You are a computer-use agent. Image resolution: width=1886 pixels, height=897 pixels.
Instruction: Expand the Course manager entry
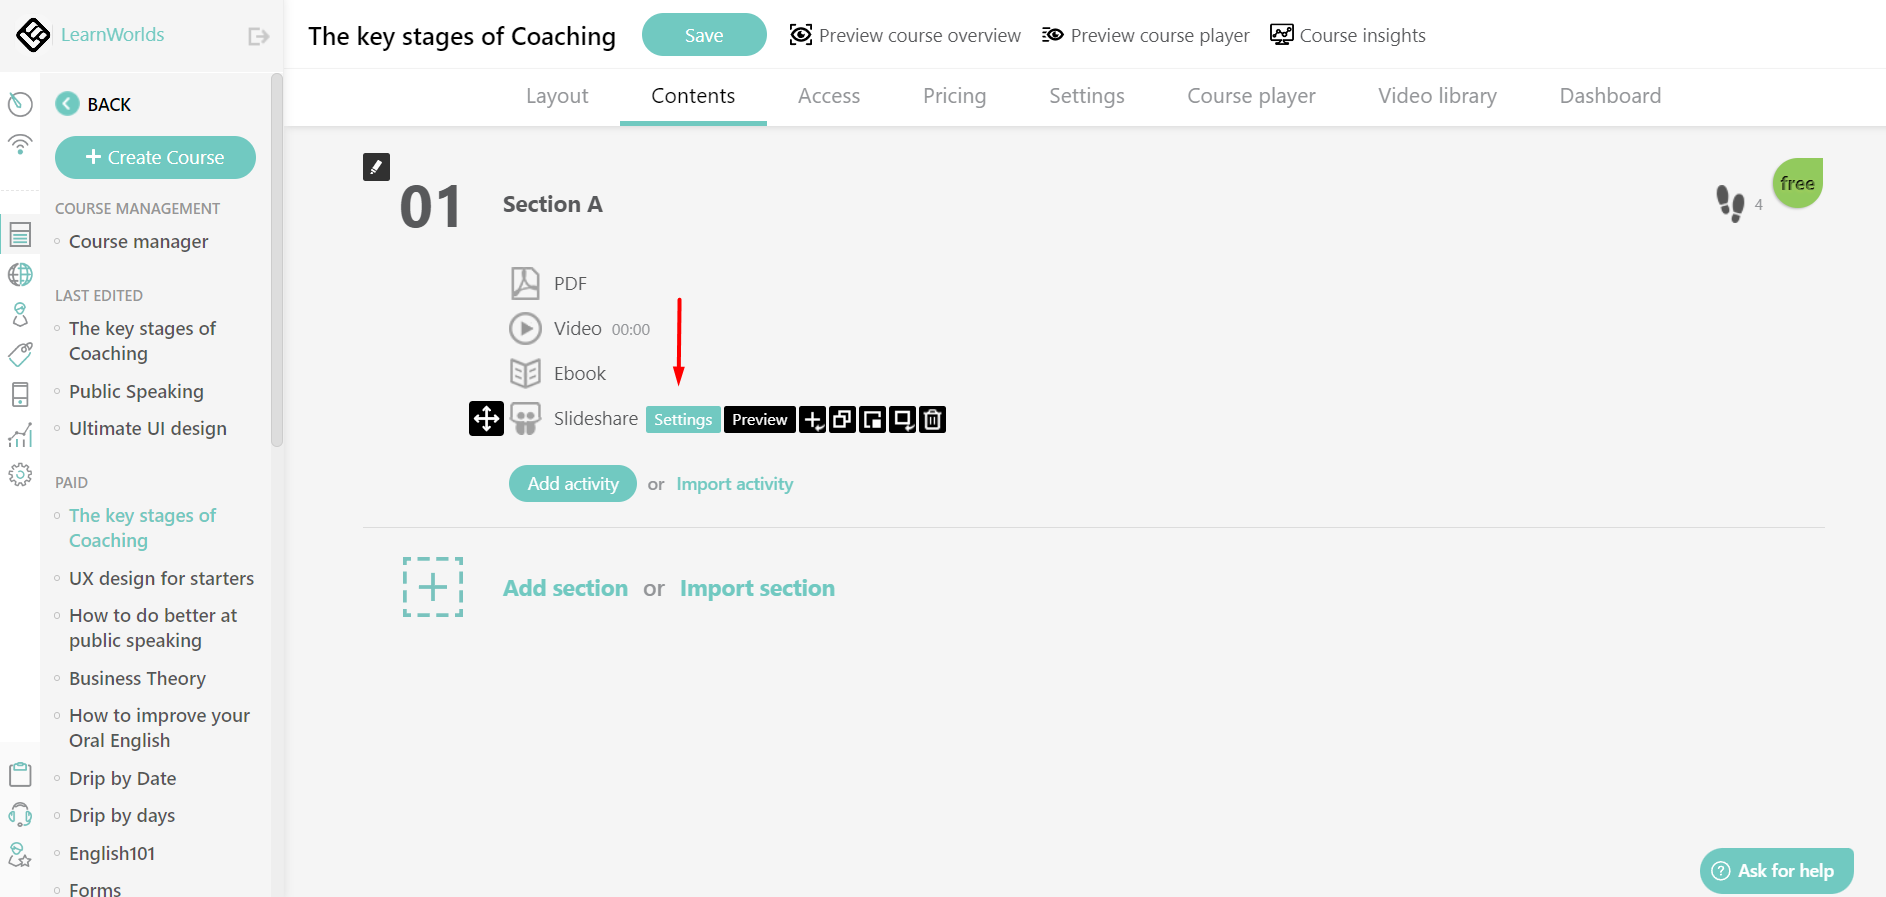[x=138, y=241]
